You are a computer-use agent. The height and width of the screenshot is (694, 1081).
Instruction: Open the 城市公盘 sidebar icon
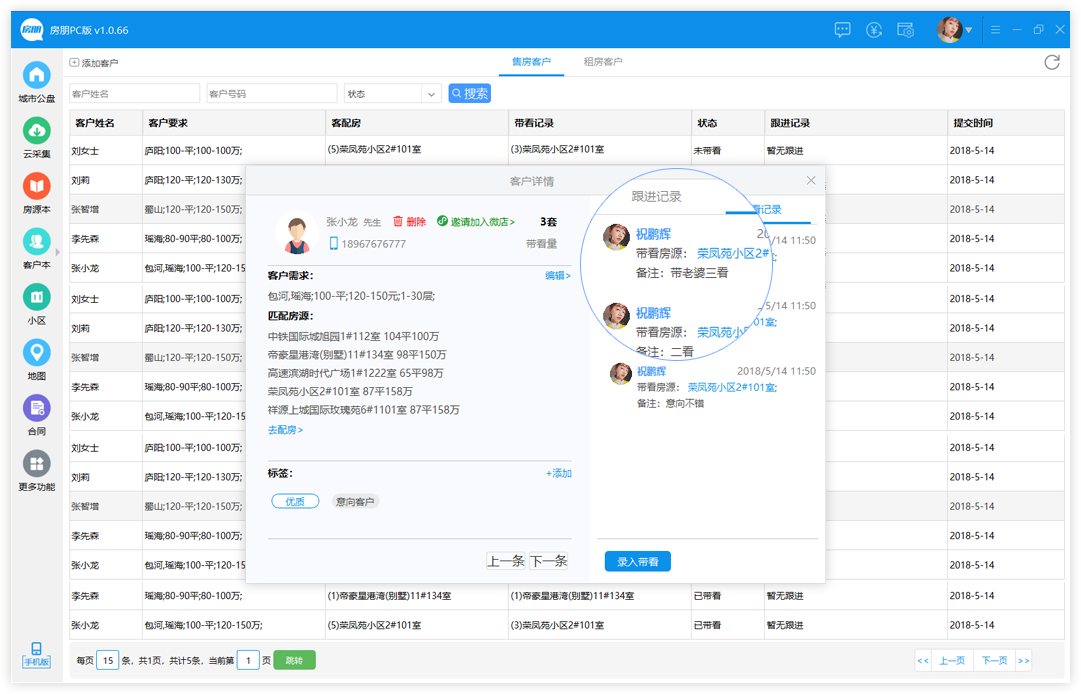[x=37, y=75]
